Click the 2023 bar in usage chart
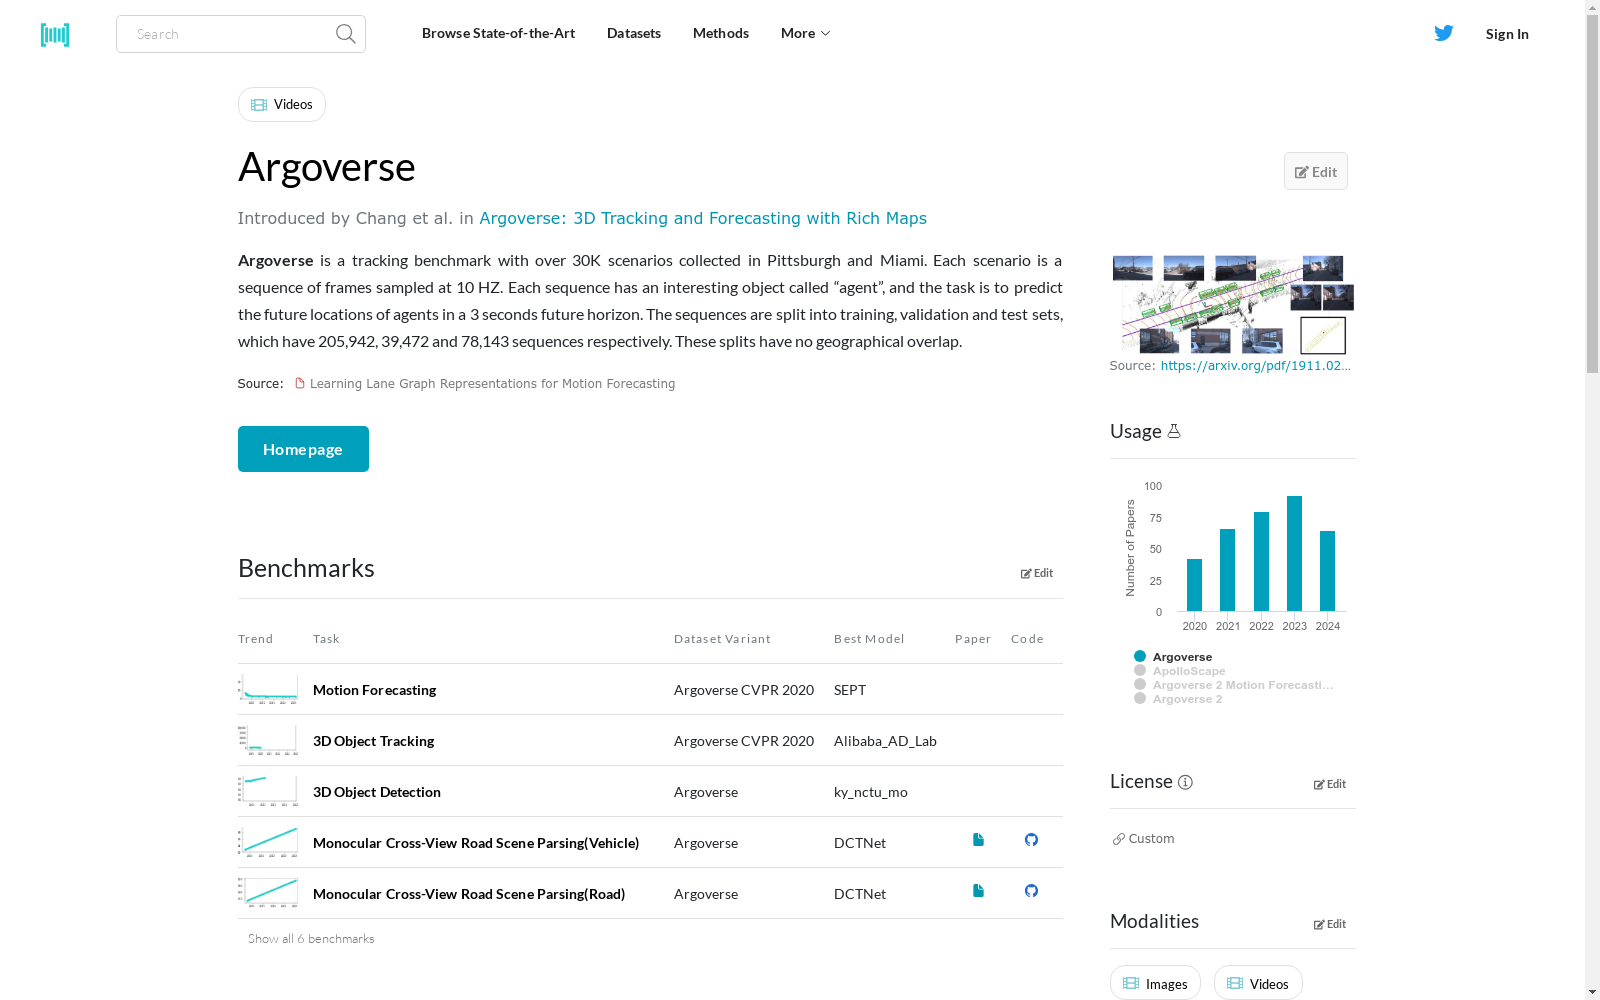The height and width of the screenshot is (1000, 1600). [x=1294, y=553]
